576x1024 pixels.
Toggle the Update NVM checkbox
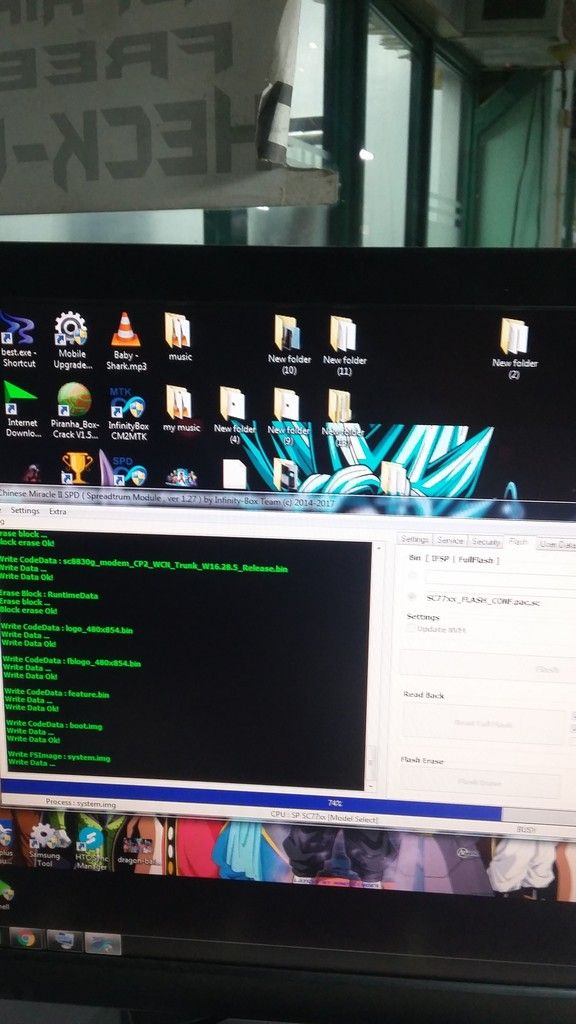coord(410,628)
